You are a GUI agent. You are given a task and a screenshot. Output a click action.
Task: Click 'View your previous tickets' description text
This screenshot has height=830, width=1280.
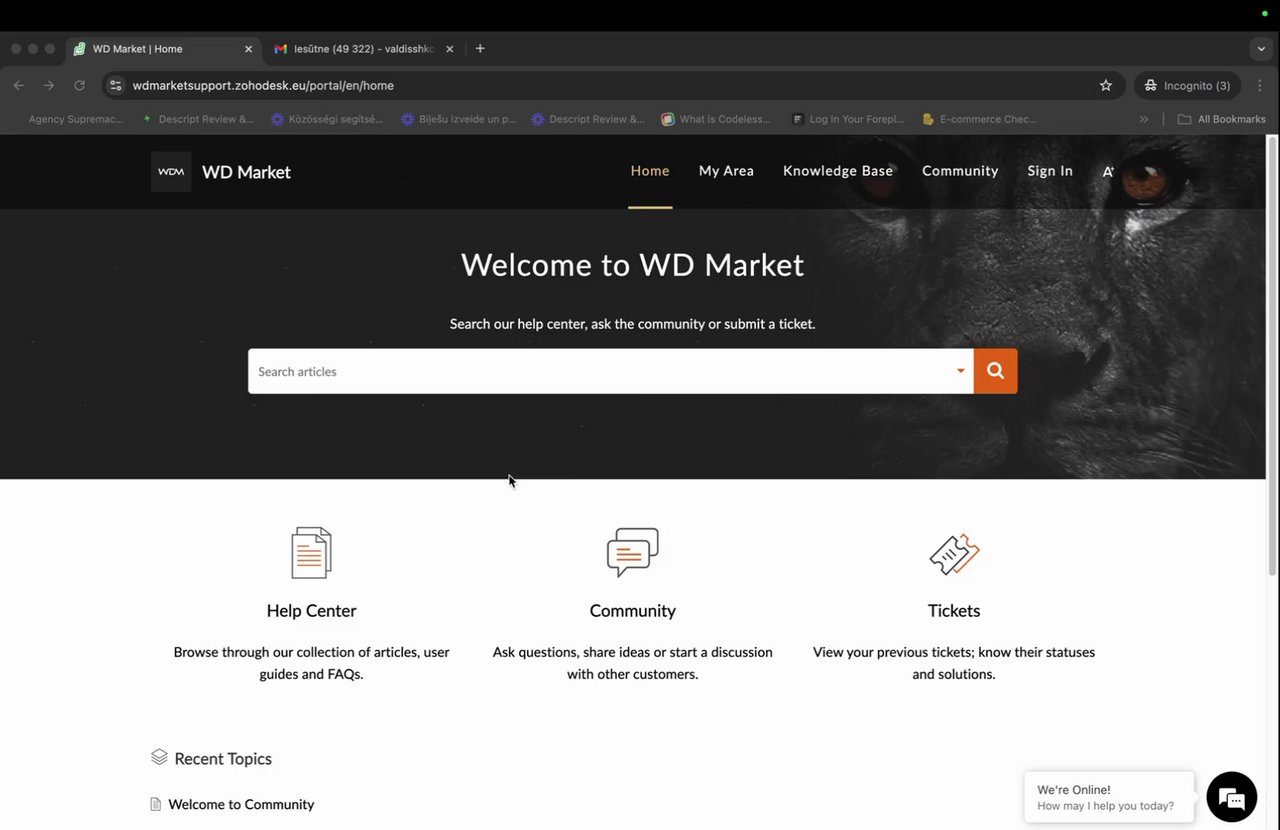tap(954, 663)
